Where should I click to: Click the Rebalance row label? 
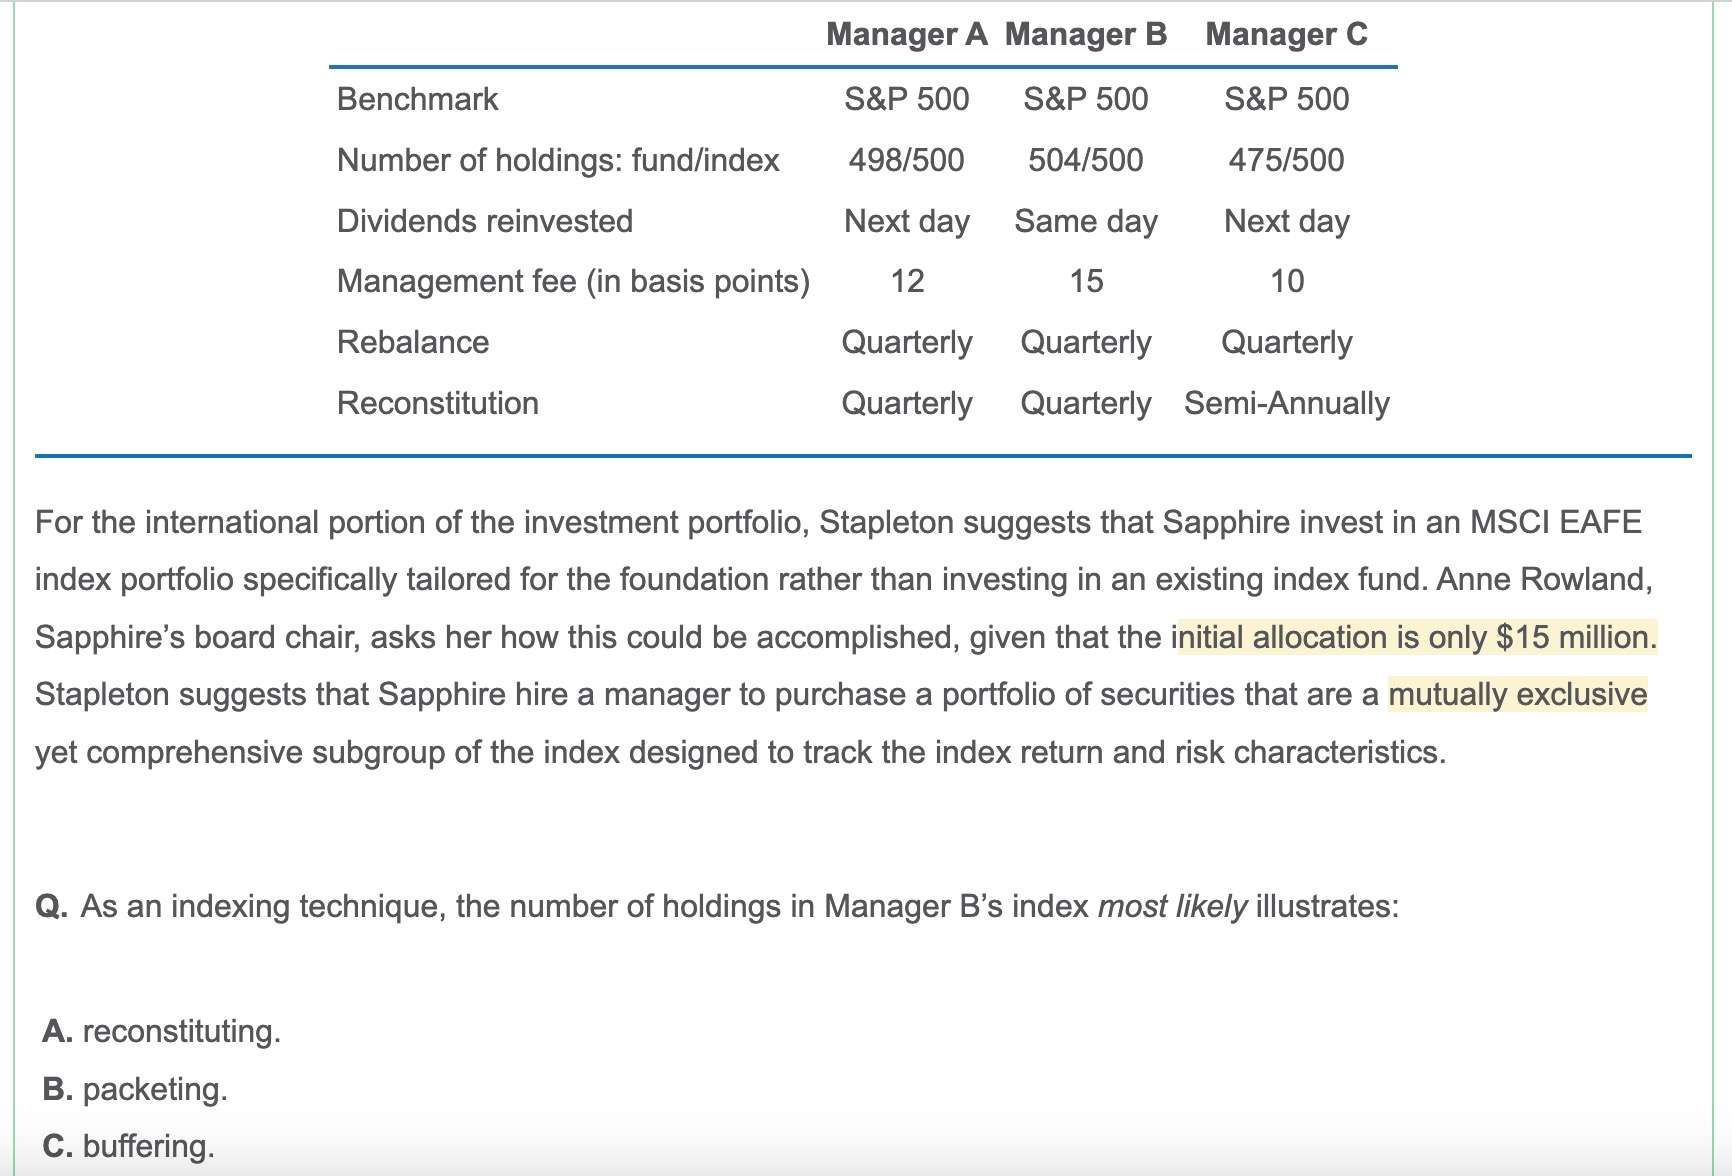coord(413,342)
